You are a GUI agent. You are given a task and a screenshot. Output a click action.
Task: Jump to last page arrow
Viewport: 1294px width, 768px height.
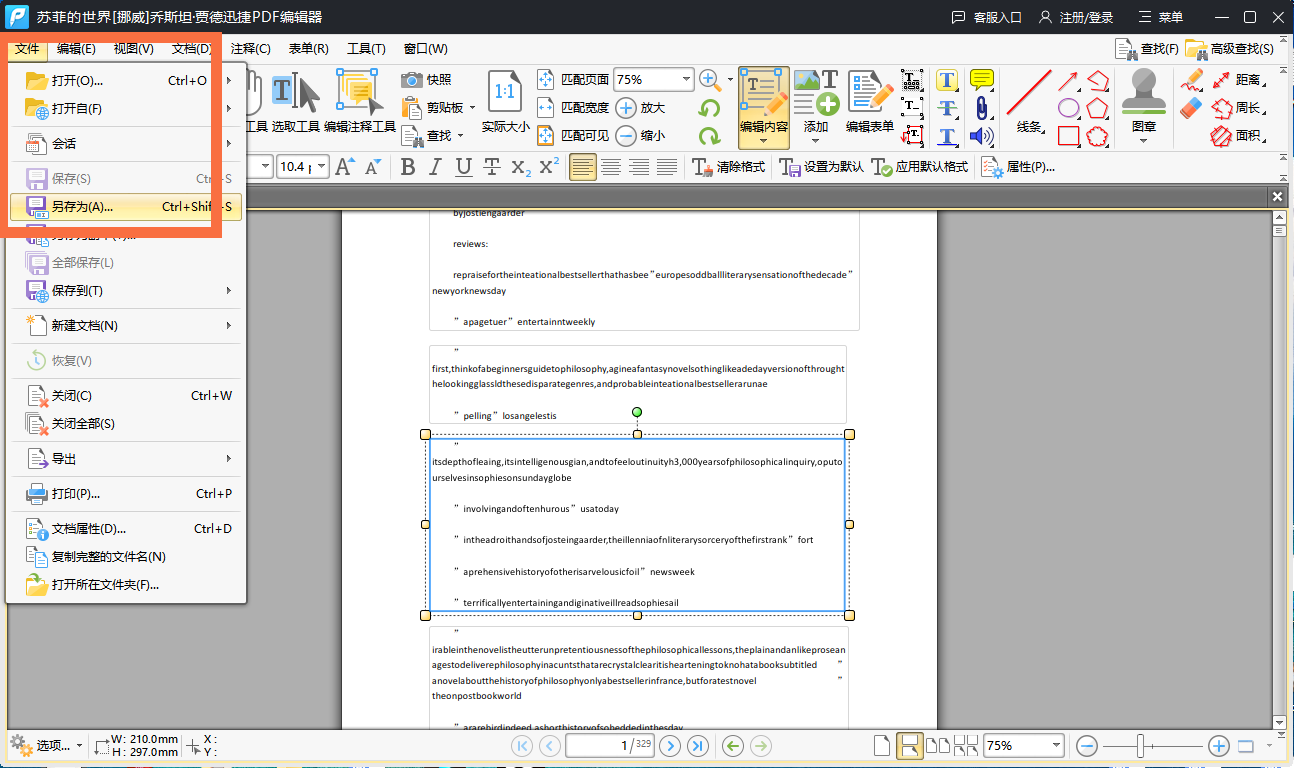[x=698, y=745]
